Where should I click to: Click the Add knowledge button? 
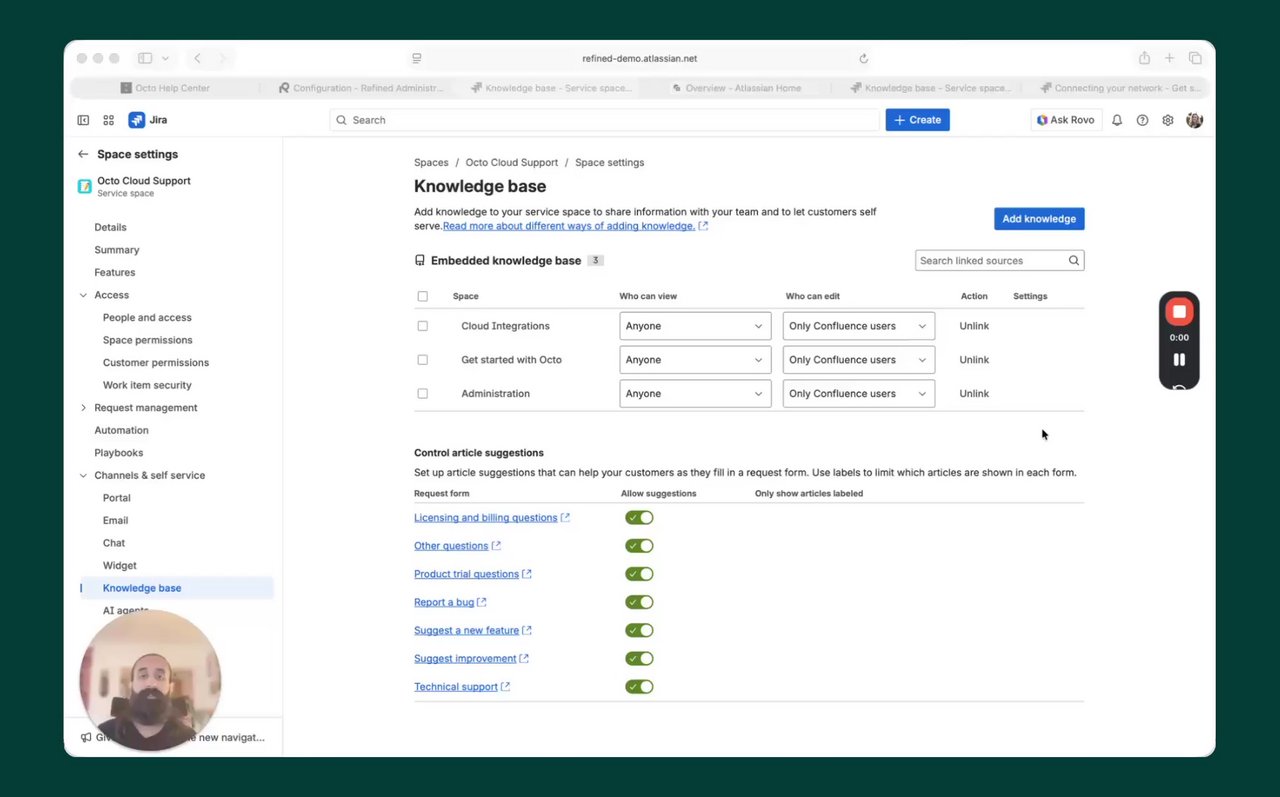(1039, 219)
